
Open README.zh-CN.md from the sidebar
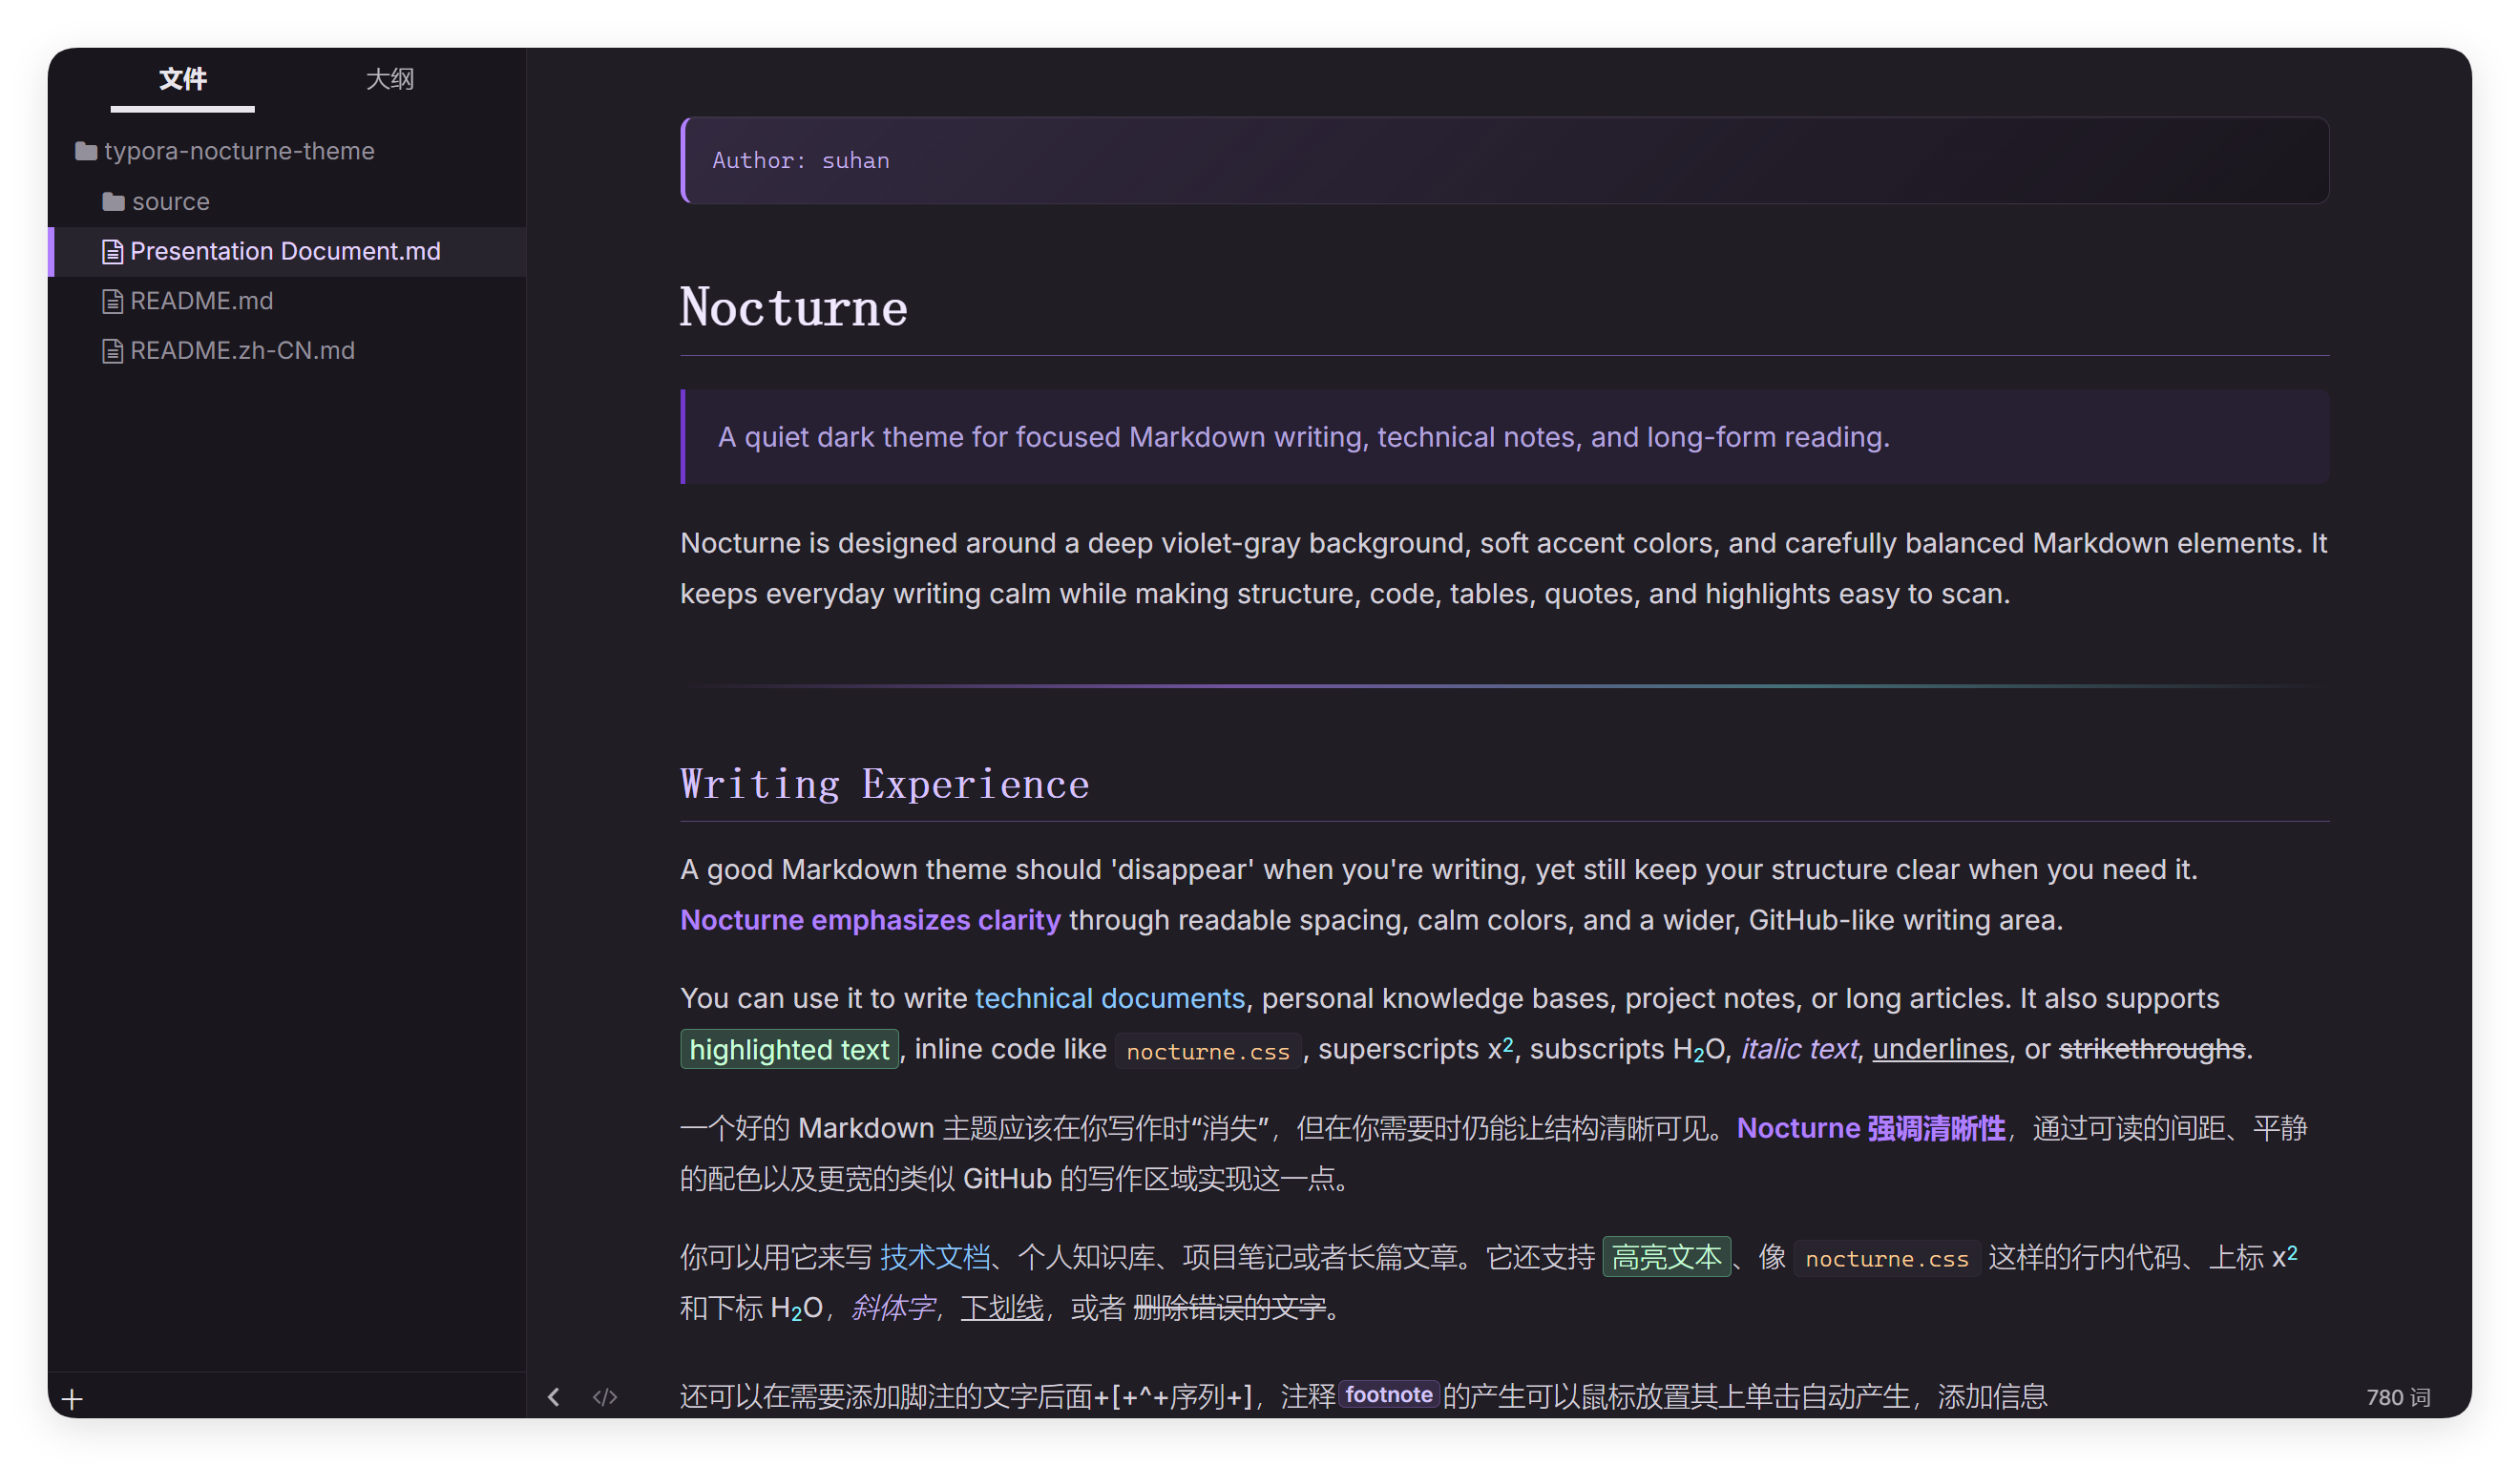click(x=242, y=351)
